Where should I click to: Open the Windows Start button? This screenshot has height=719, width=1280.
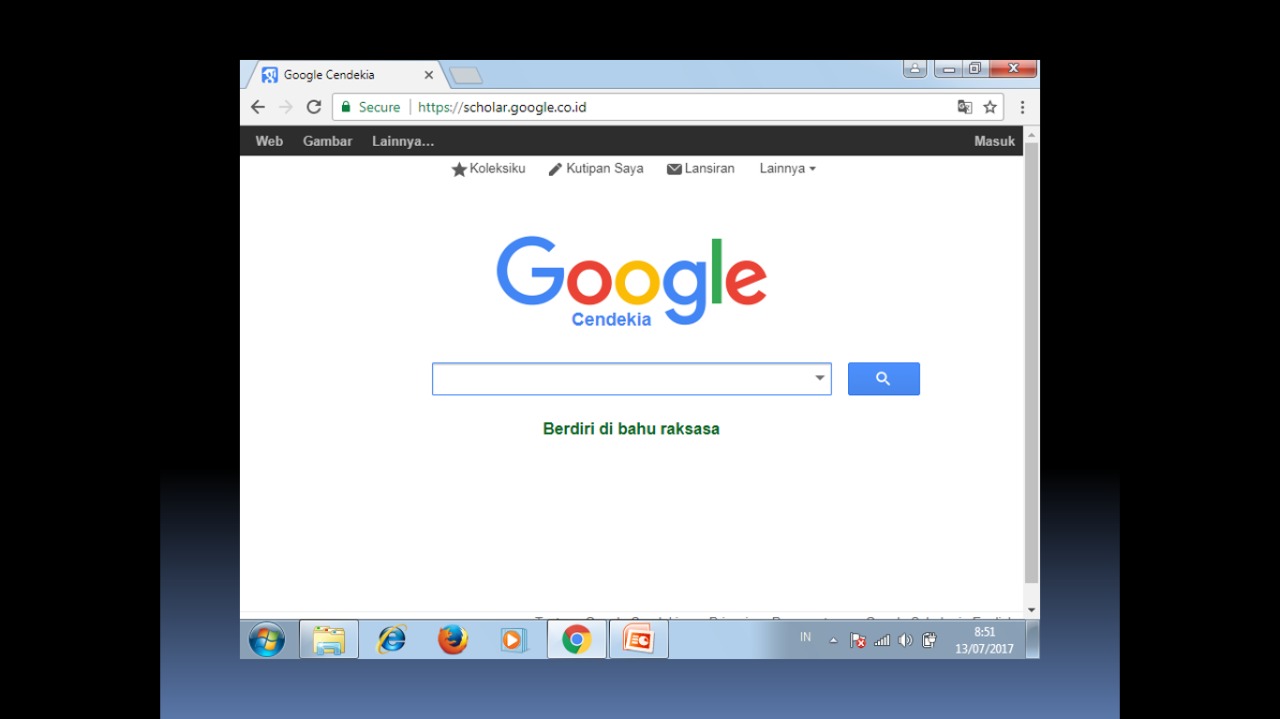(x=267, y=639)
